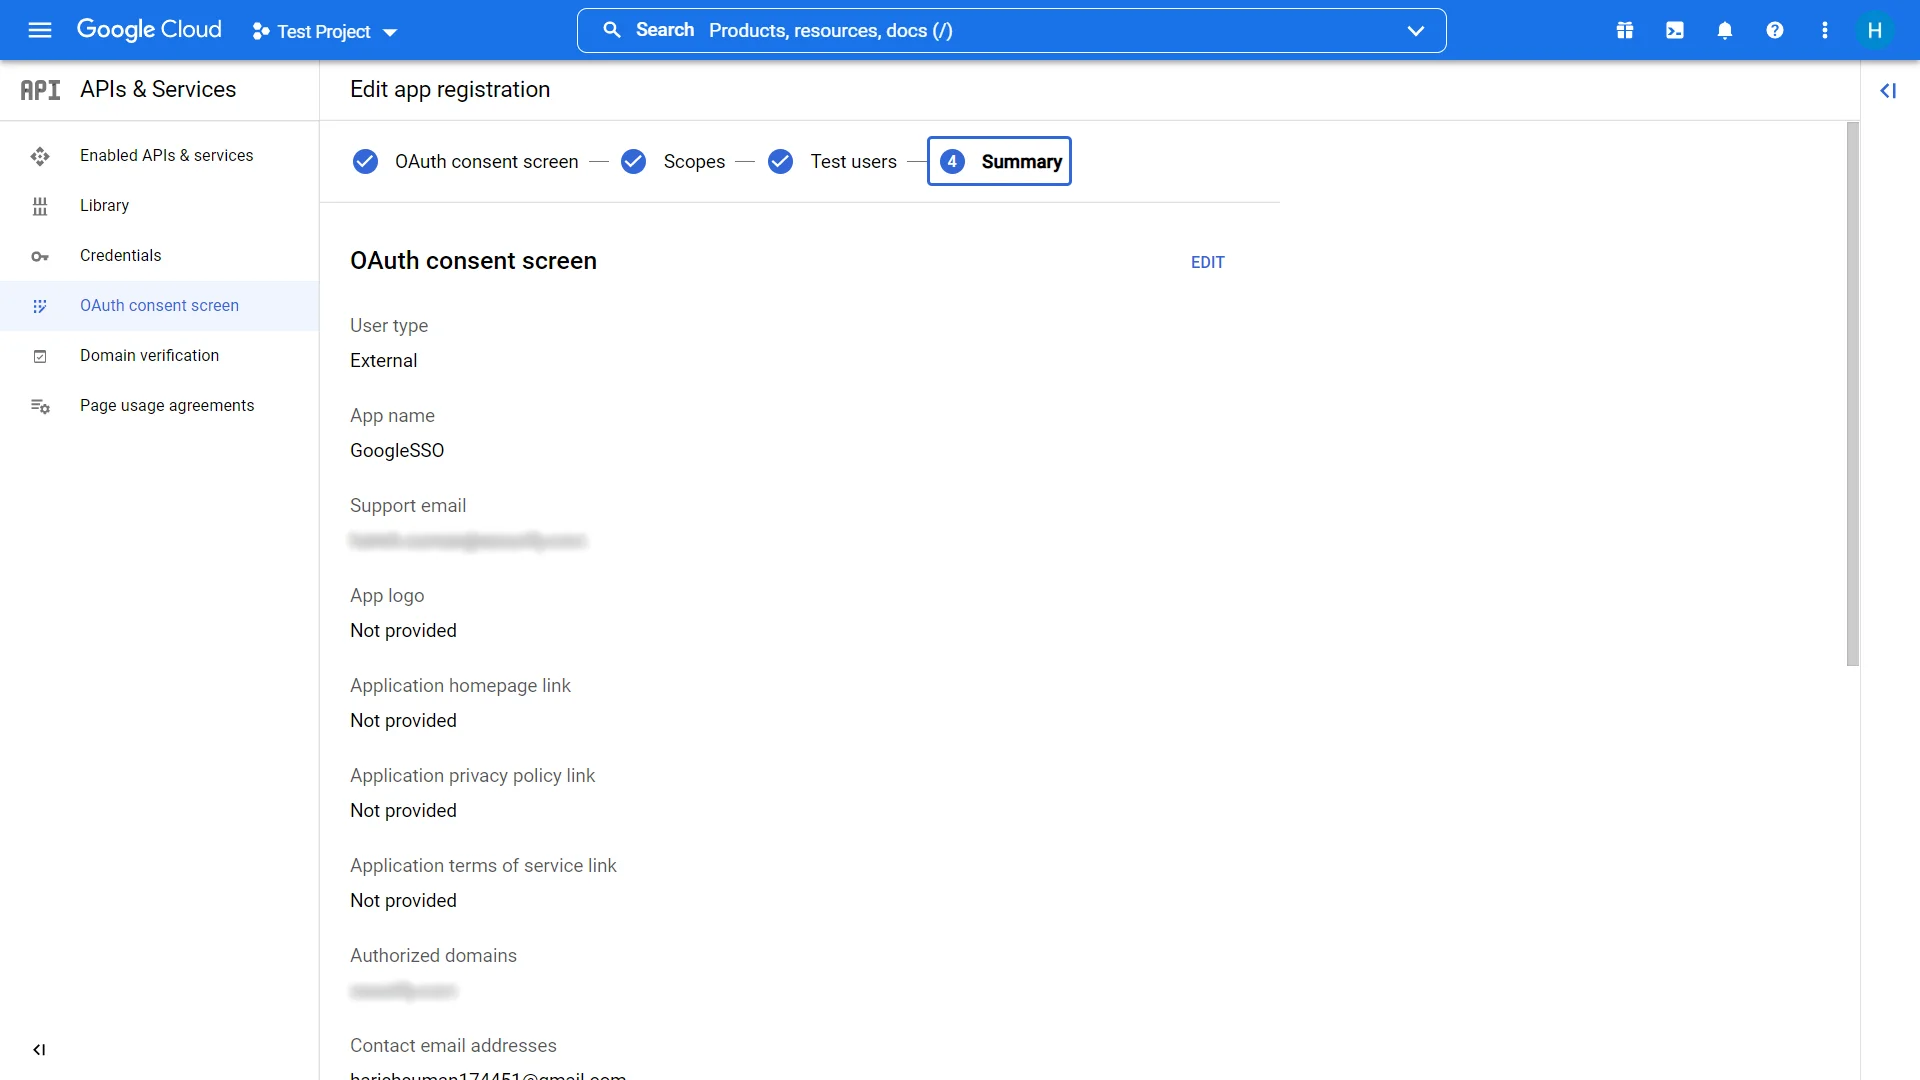Click the Google Cloud help icon
Screen dimensions: 1920x1080
pyautogui.click(x=1775, y=30)
